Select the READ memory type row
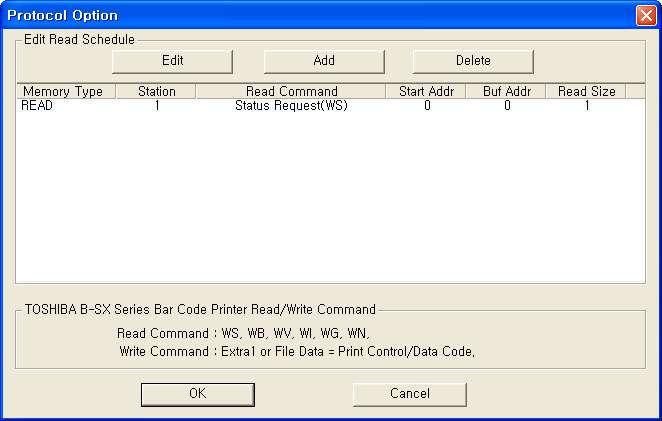The height and width of the screenshot is (421, 662). click(x=37, y=105)
